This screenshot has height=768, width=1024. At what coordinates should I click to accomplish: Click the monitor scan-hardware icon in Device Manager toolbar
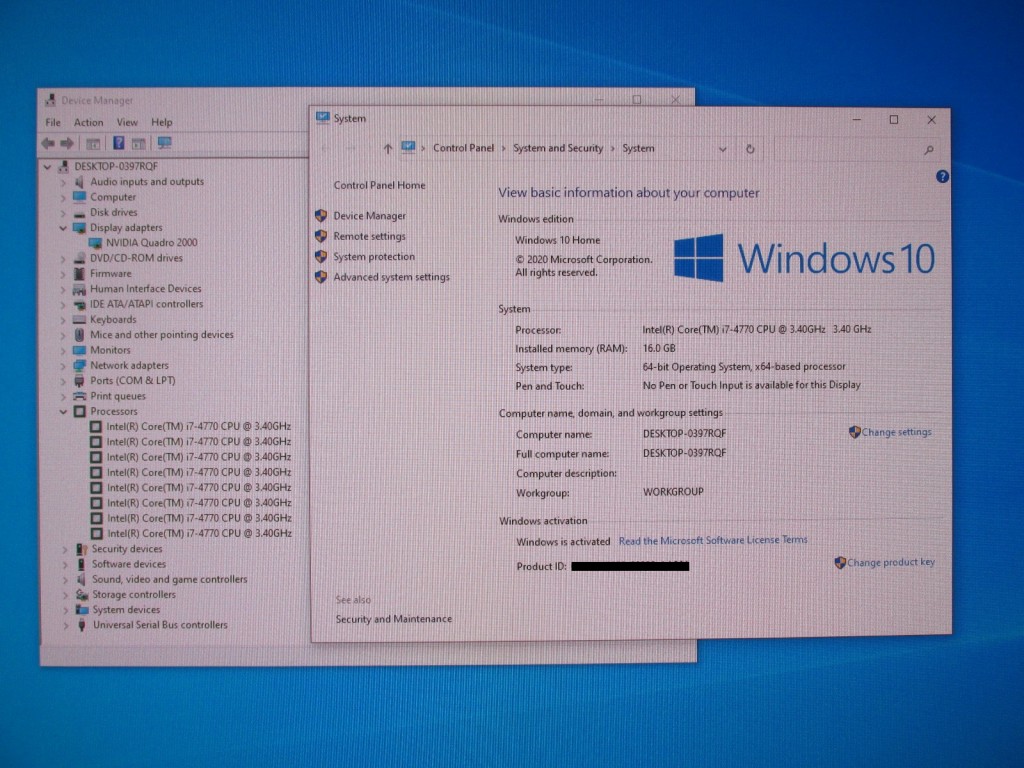[x=165, y=143]
